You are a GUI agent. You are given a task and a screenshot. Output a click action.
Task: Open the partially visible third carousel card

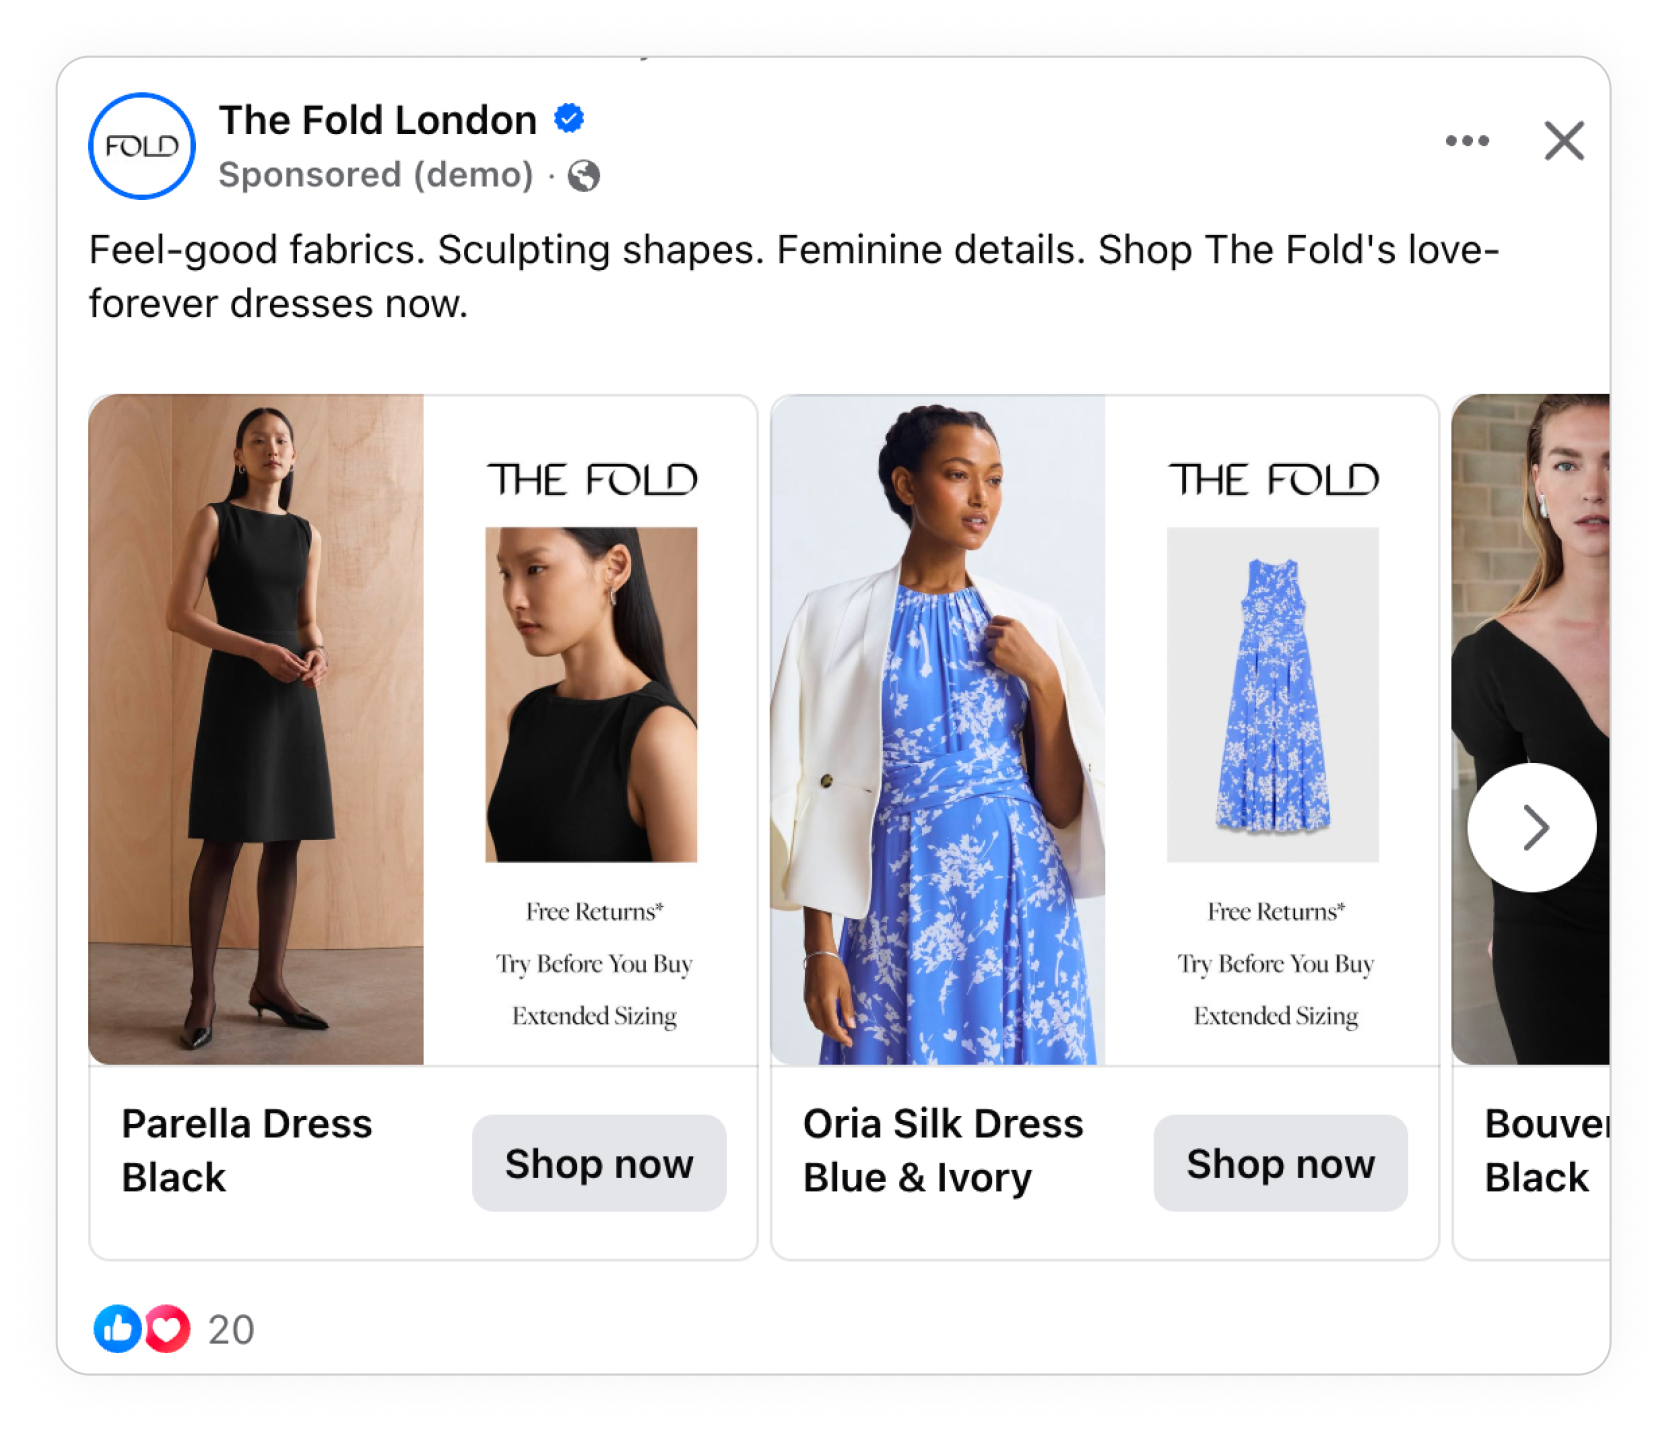[1530, 1150]
